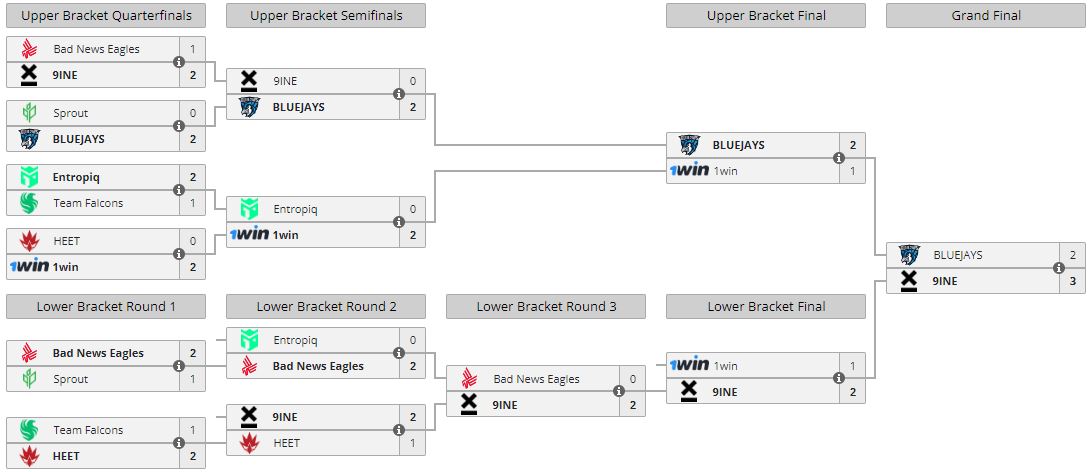
Task: Open 9INE team link in the Grand Final
Action: click(x=943, y=281)
